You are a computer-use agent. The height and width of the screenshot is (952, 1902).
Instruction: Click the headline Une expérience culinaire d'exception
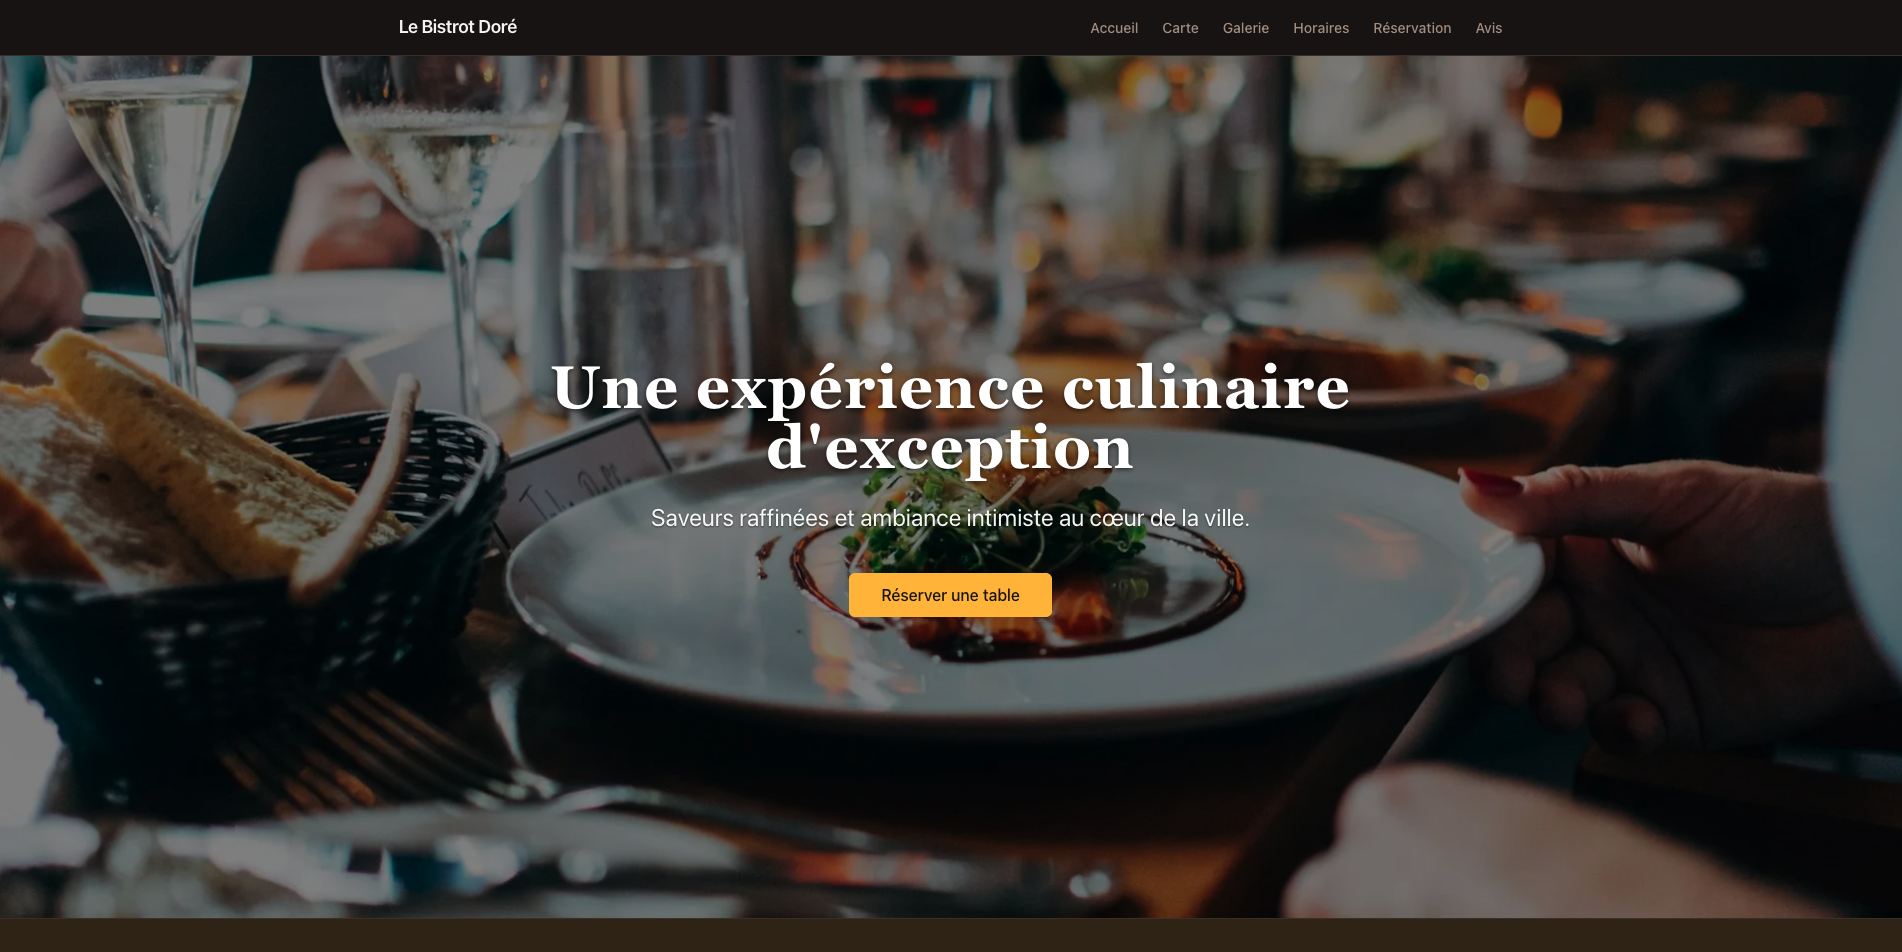[x=950, y=417]
